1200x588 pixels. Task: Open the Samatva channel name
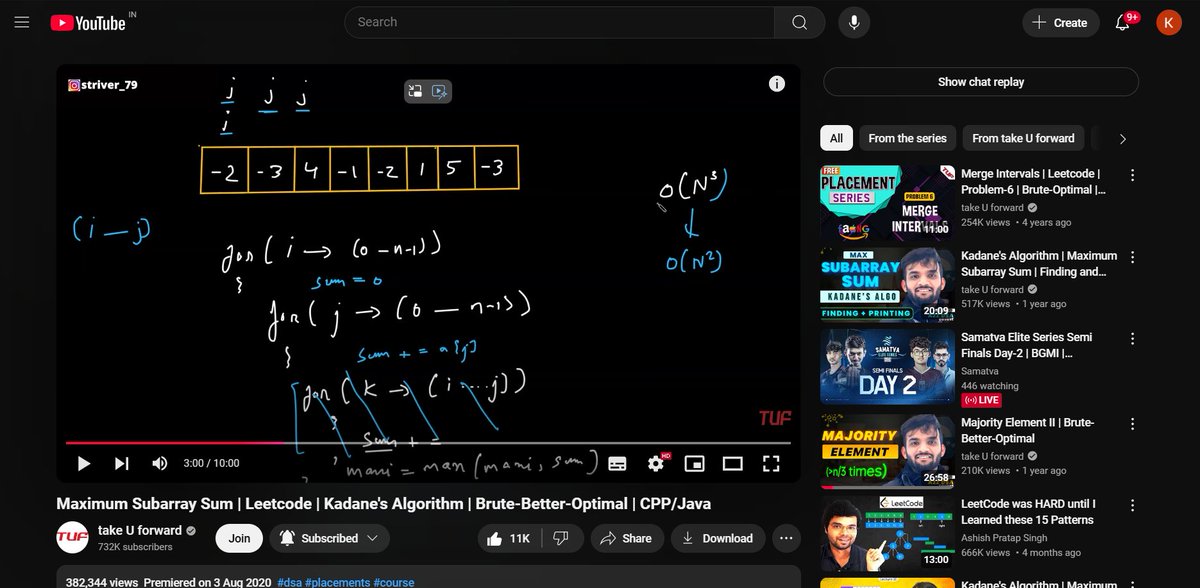pos(982,370)
